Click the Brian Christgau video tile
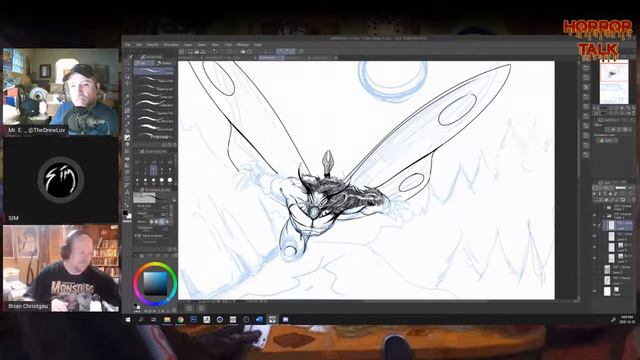This screenshot has width=640, height=360. (x=61, y=268)
